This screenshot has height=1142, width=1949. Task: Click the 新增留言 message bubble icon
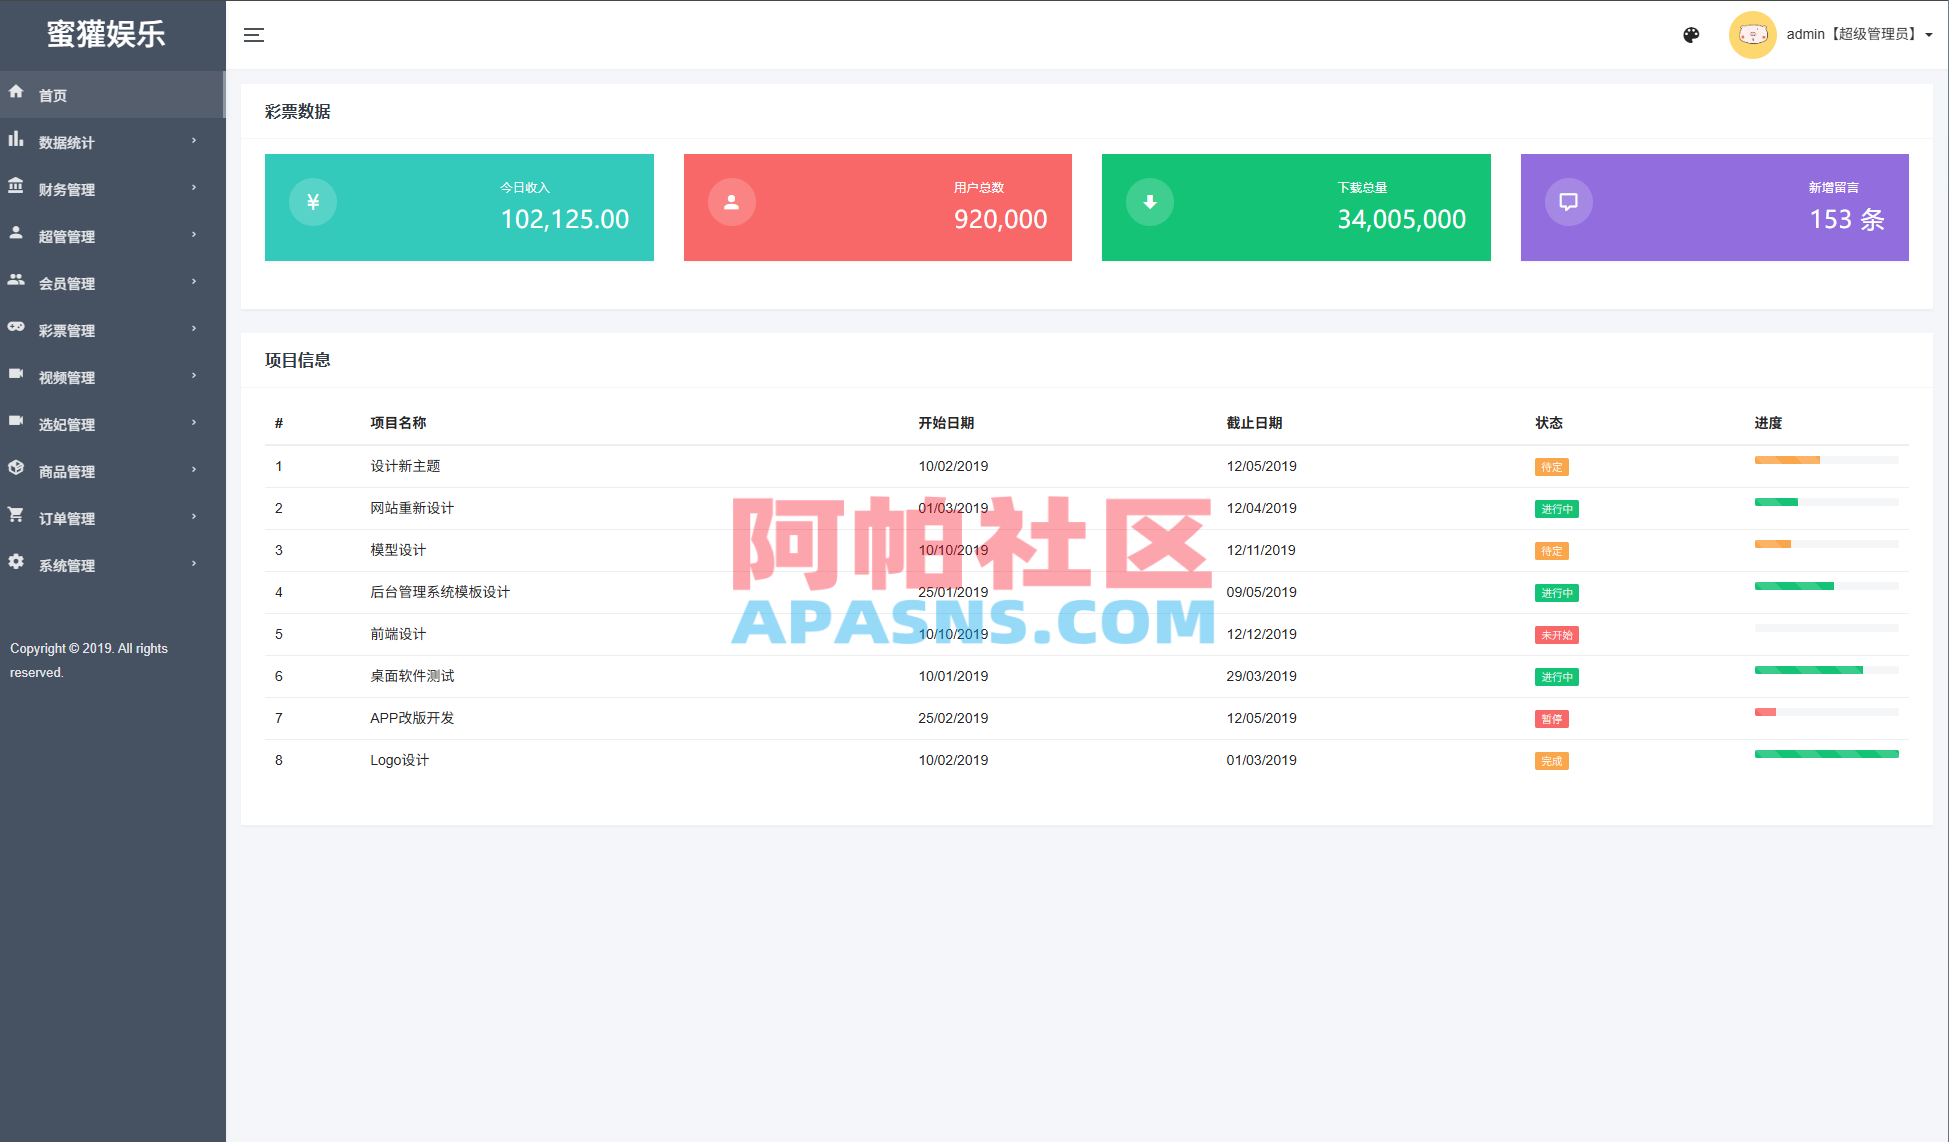(x=1569, y=201)
